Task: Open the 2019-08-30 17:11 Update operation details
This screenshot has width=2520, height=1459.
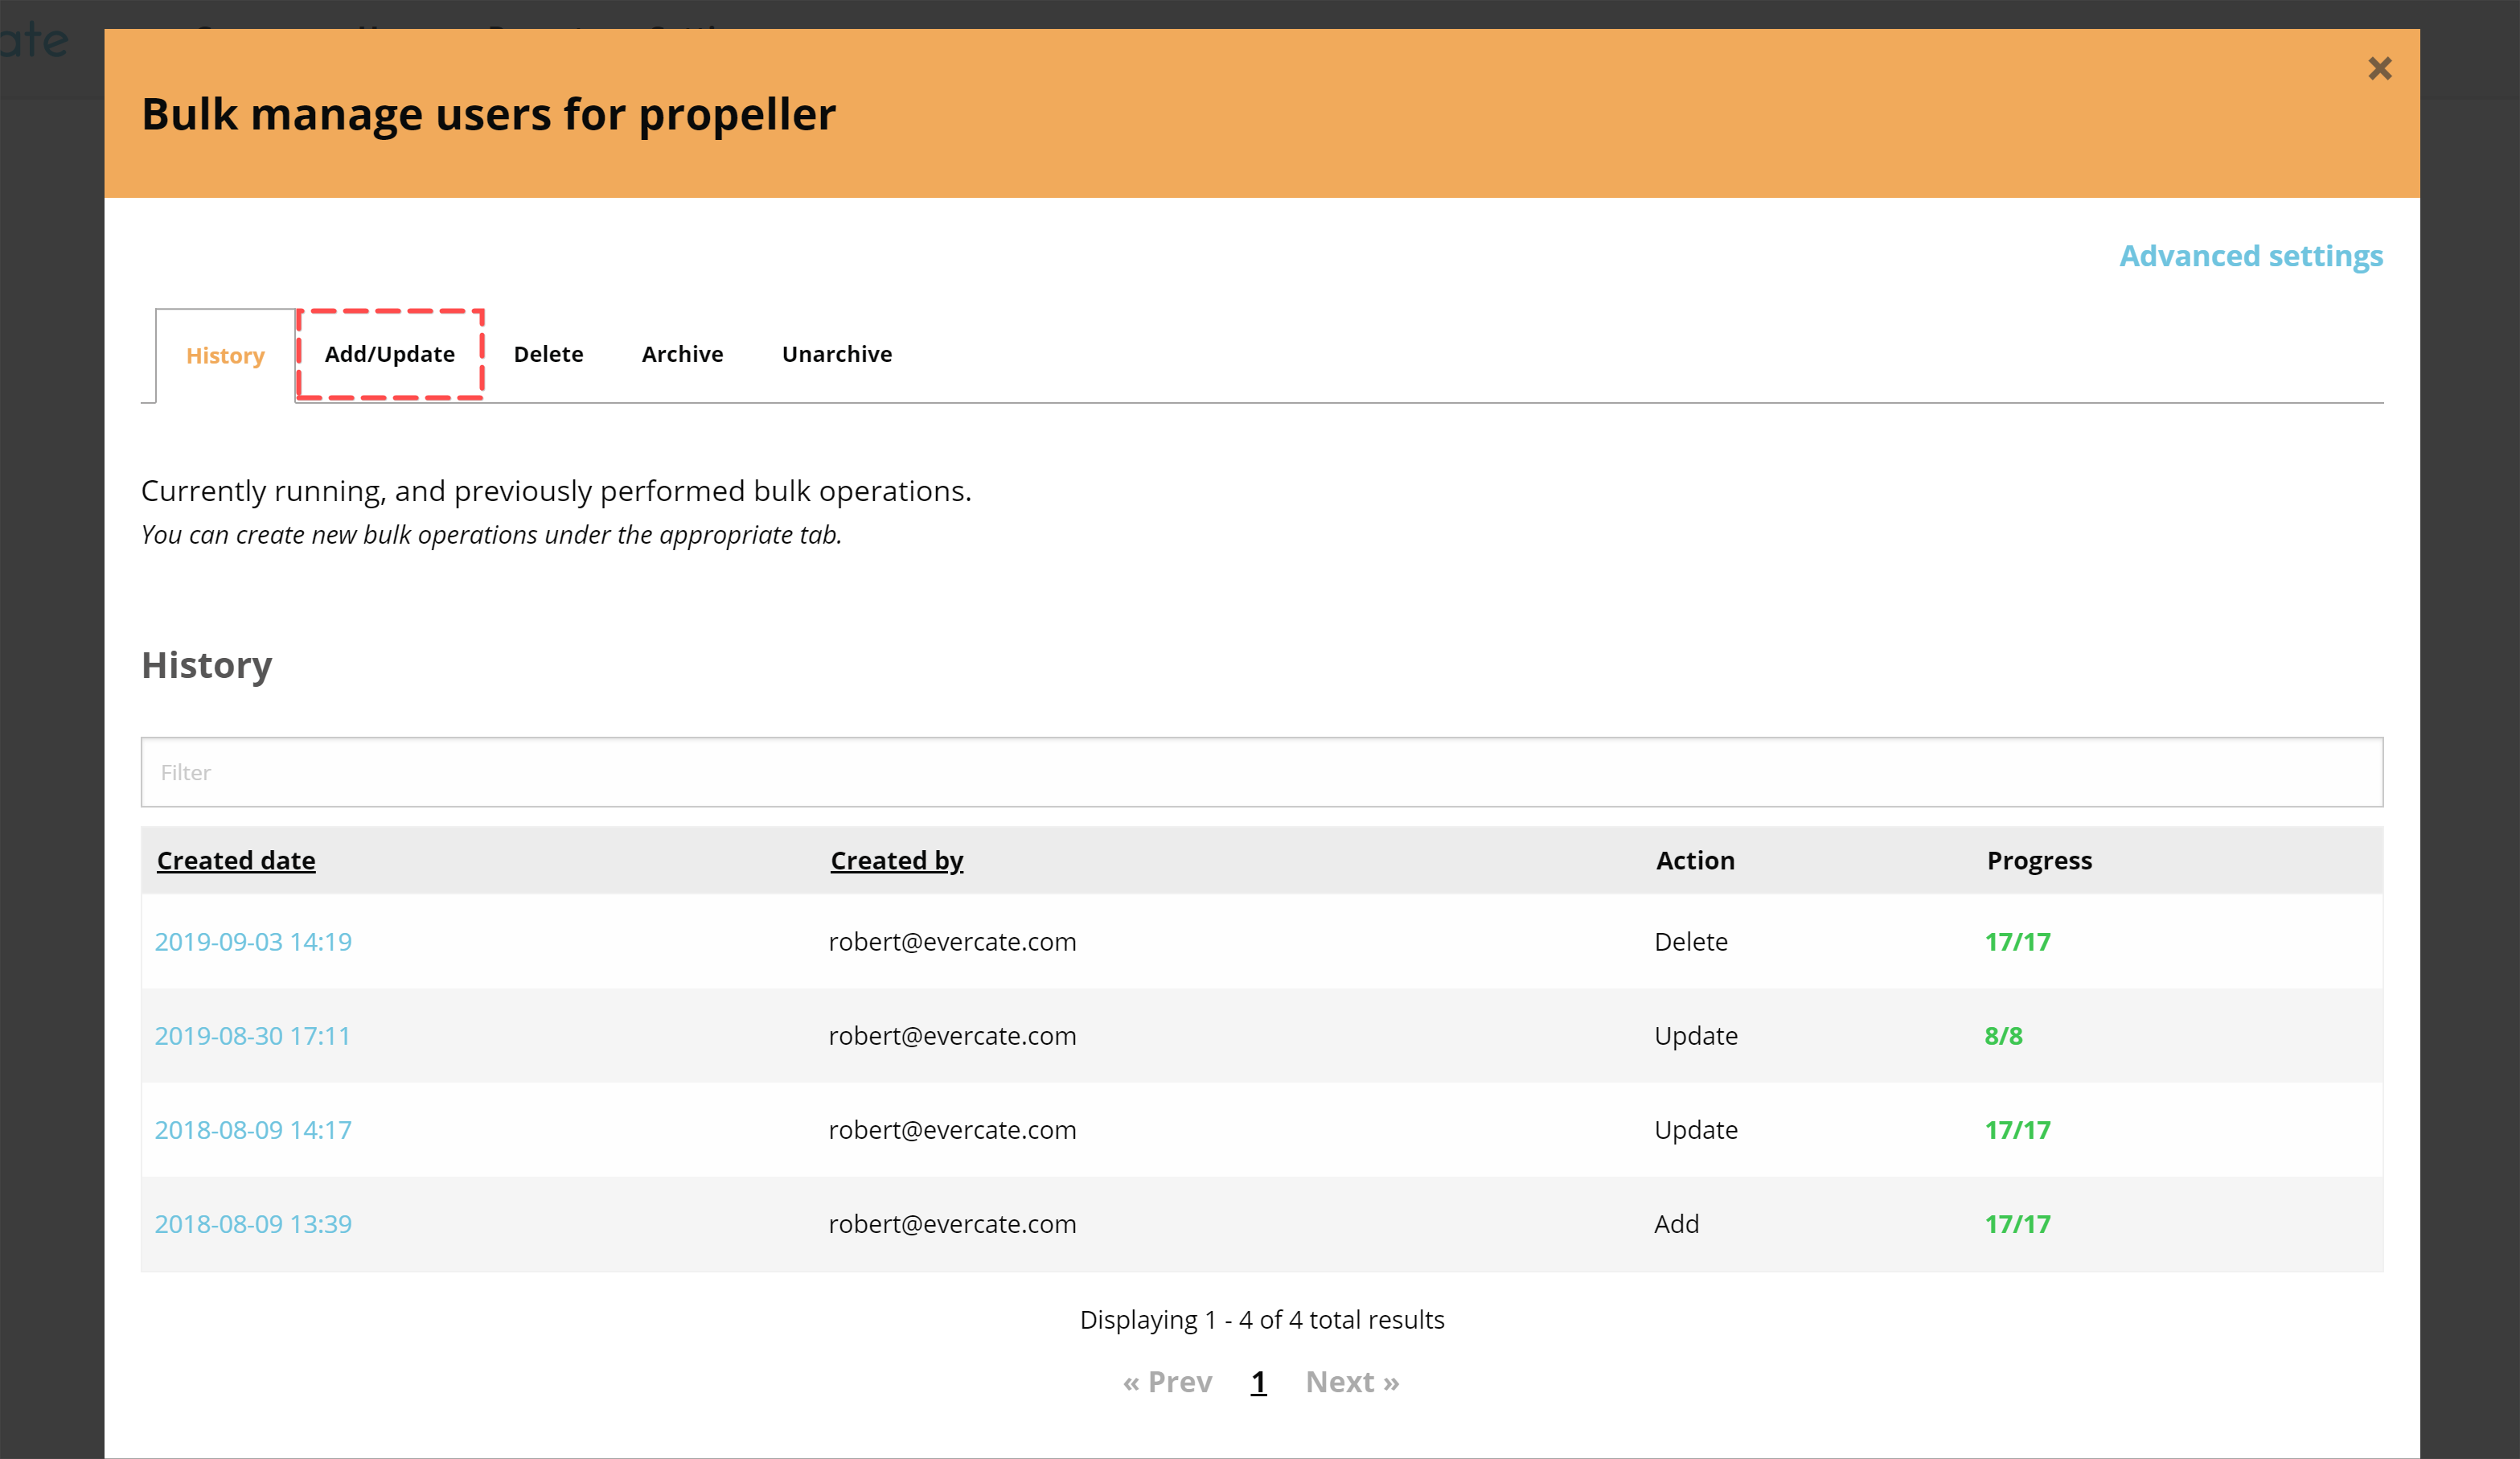Action: tap(253, 1035)
